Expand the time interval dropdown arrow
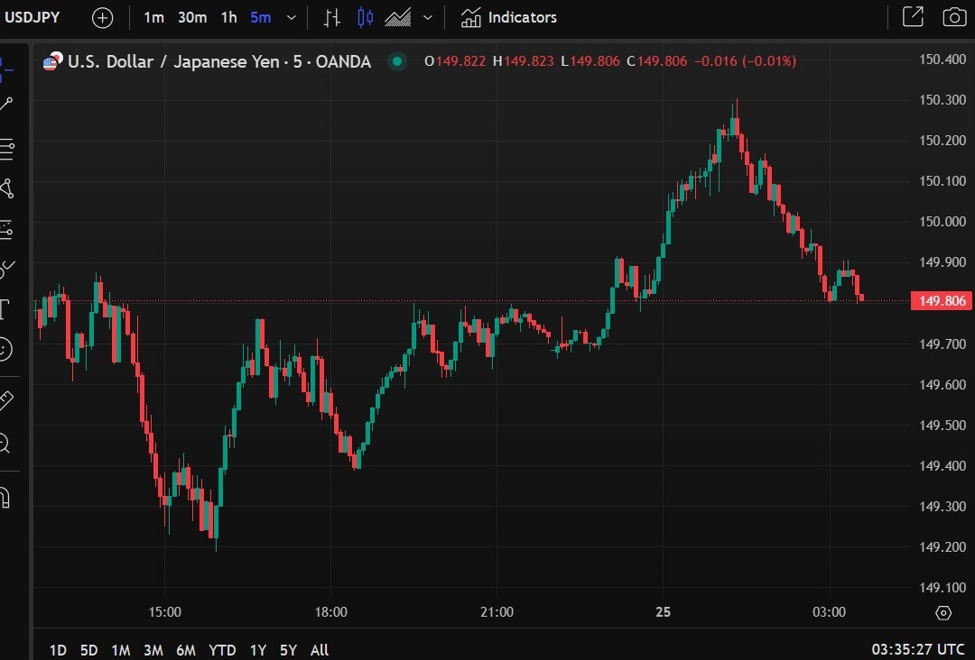This screenshot has height=660, width=975. click(x=291, y=18)
